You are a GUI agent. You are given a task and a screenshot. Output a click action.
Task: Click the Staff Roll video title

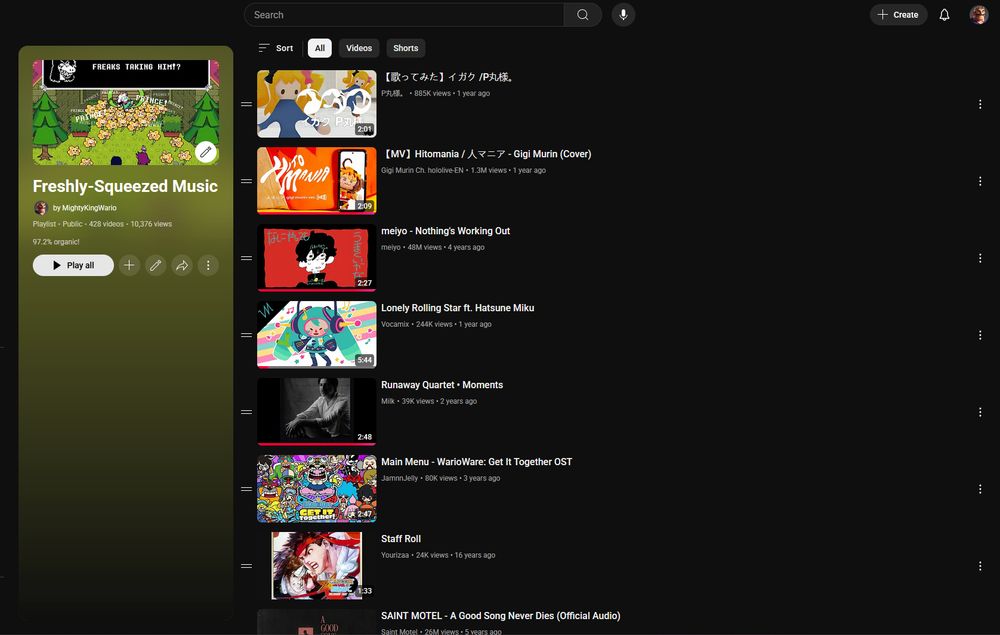click(x=401, y=539)
